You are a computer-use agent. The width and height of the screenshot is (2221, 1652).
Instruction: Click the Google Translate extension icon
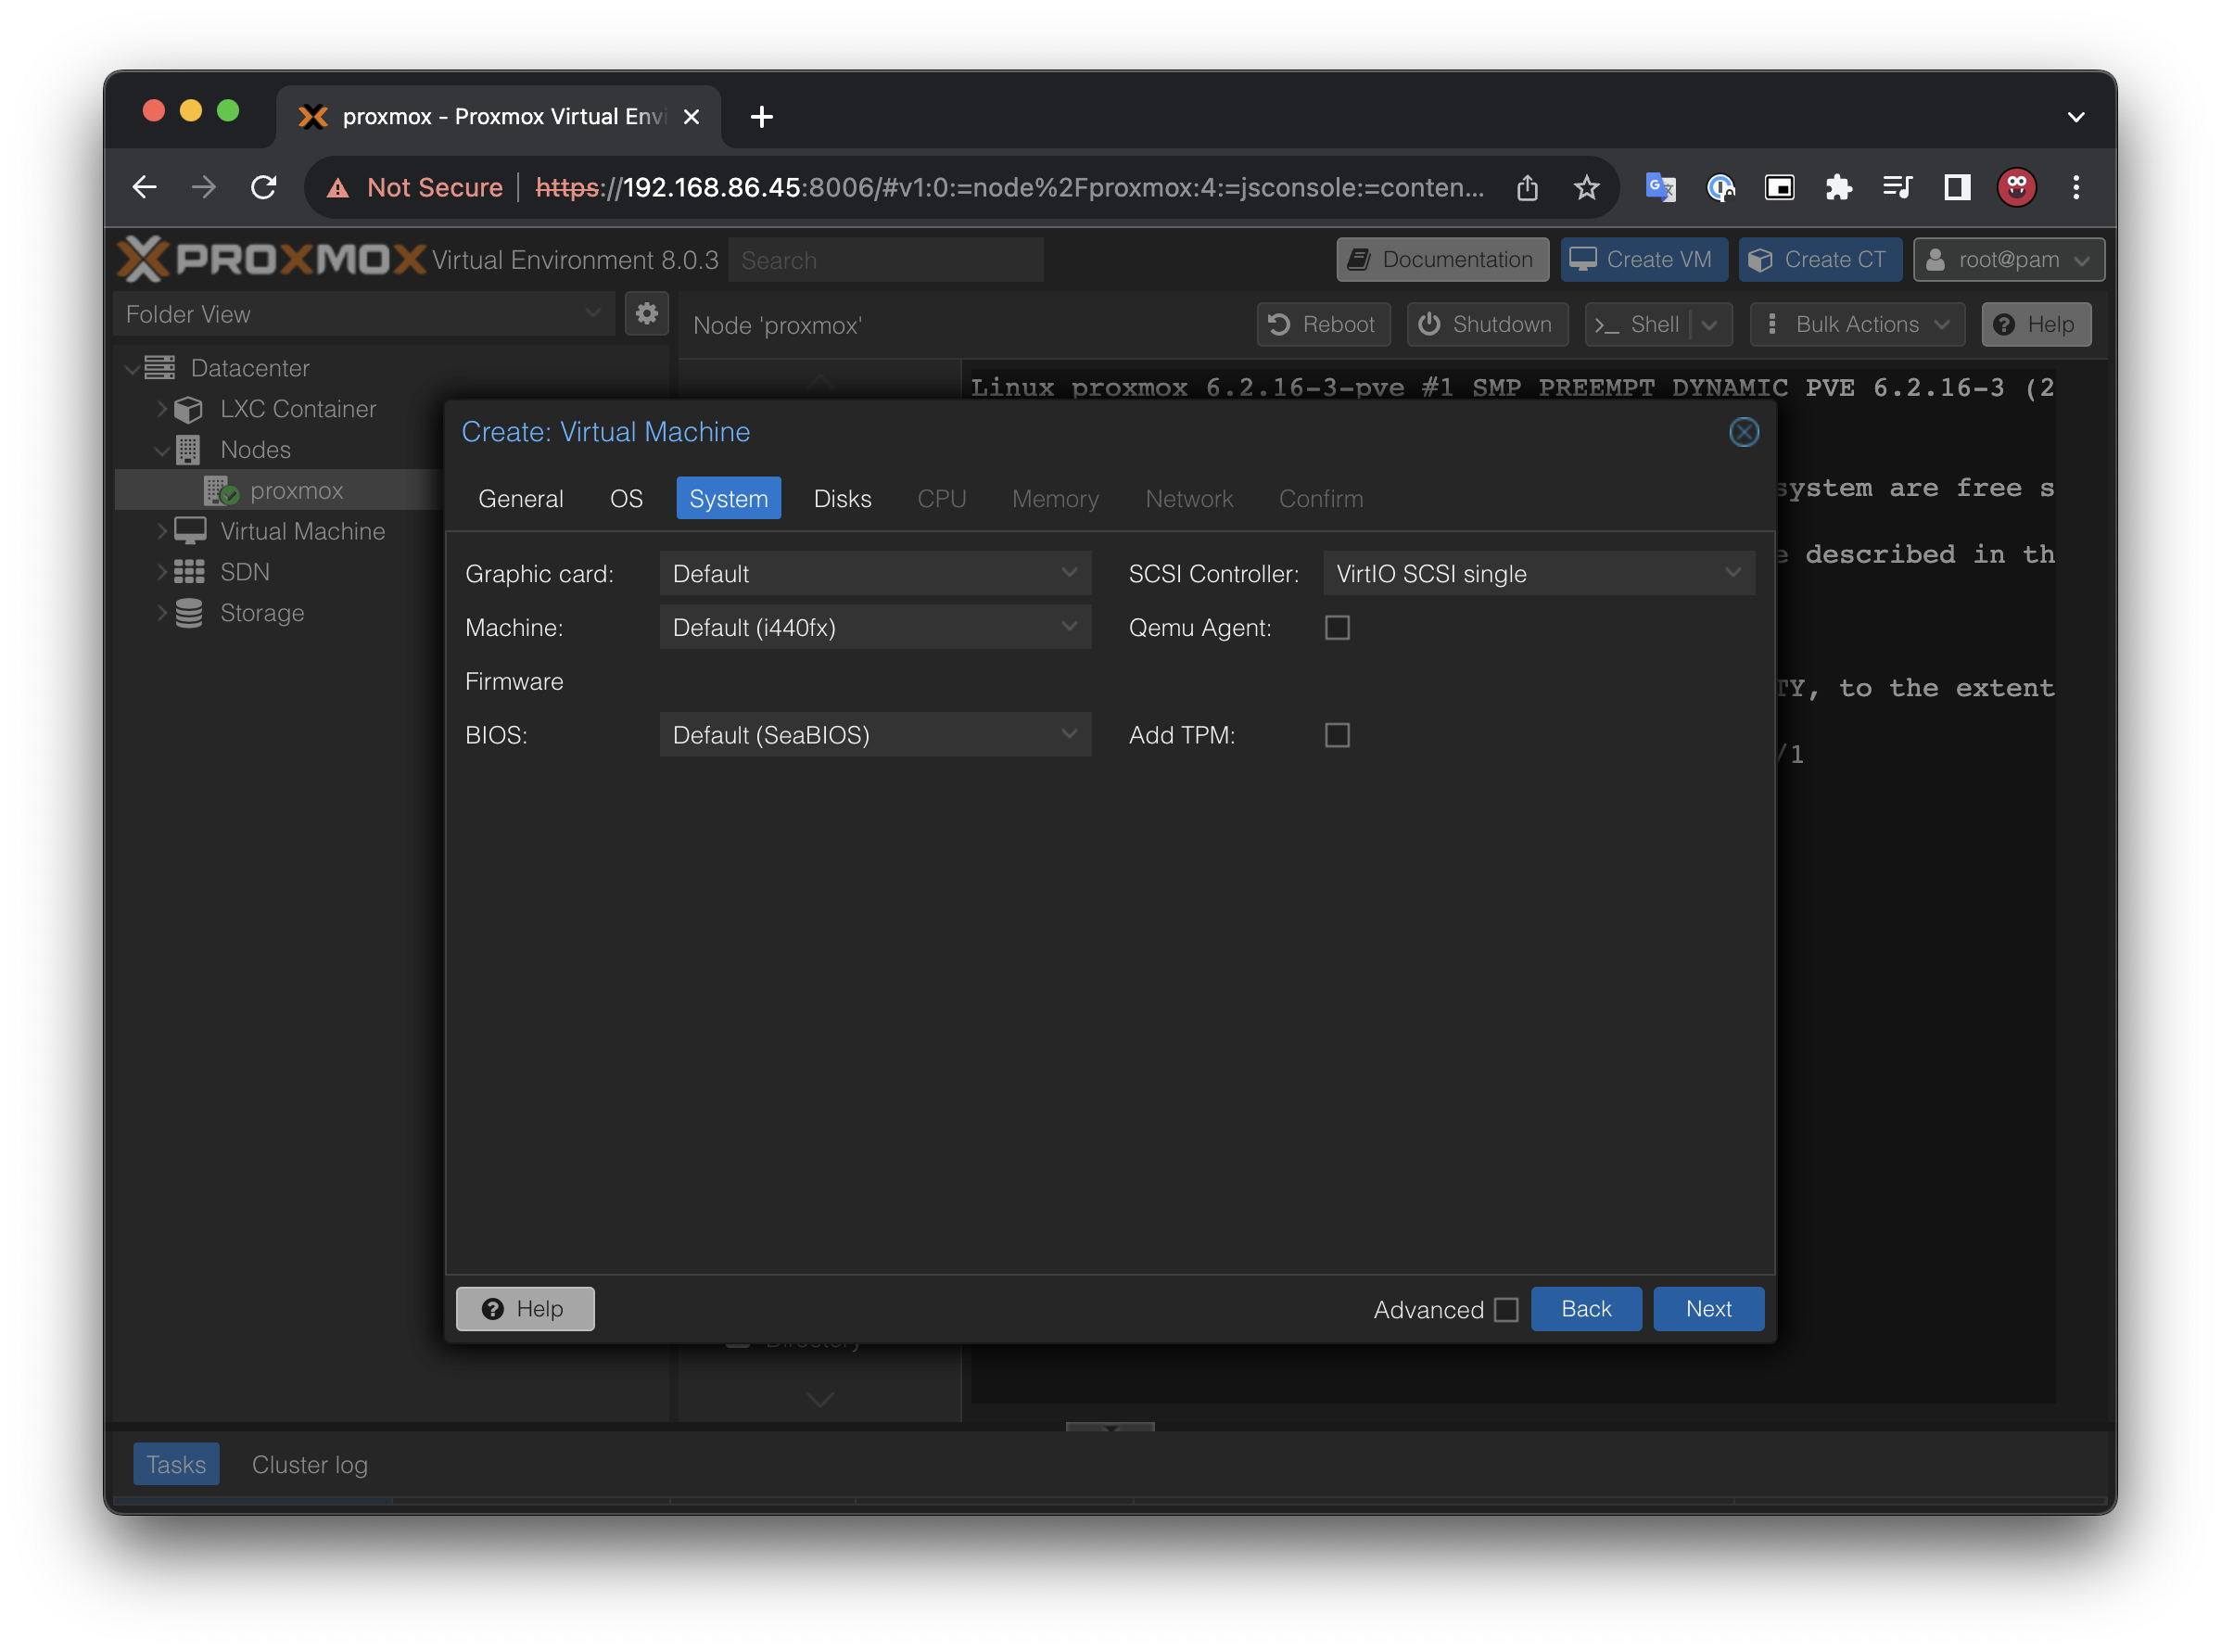(x=1660, y=187)
